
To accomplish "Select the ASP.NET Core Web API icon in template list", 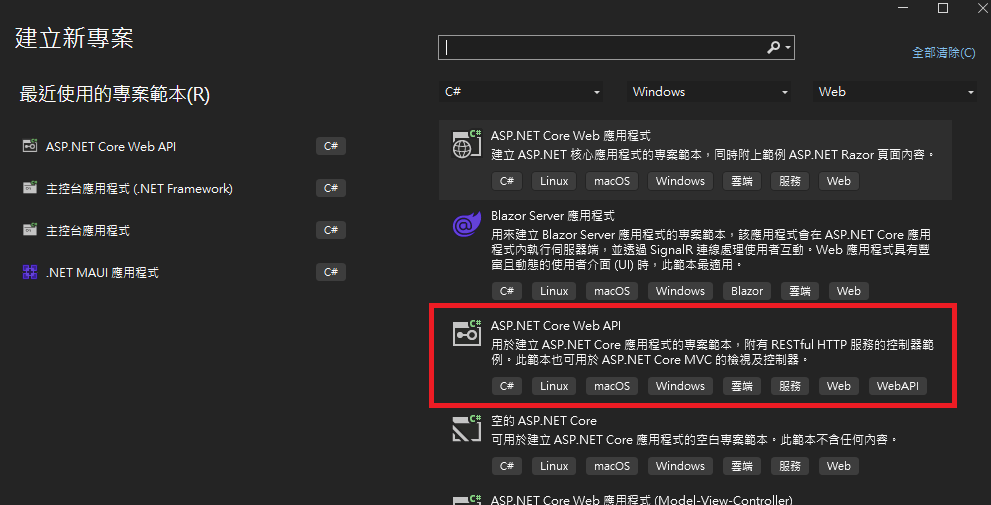I will coord(467,333).
